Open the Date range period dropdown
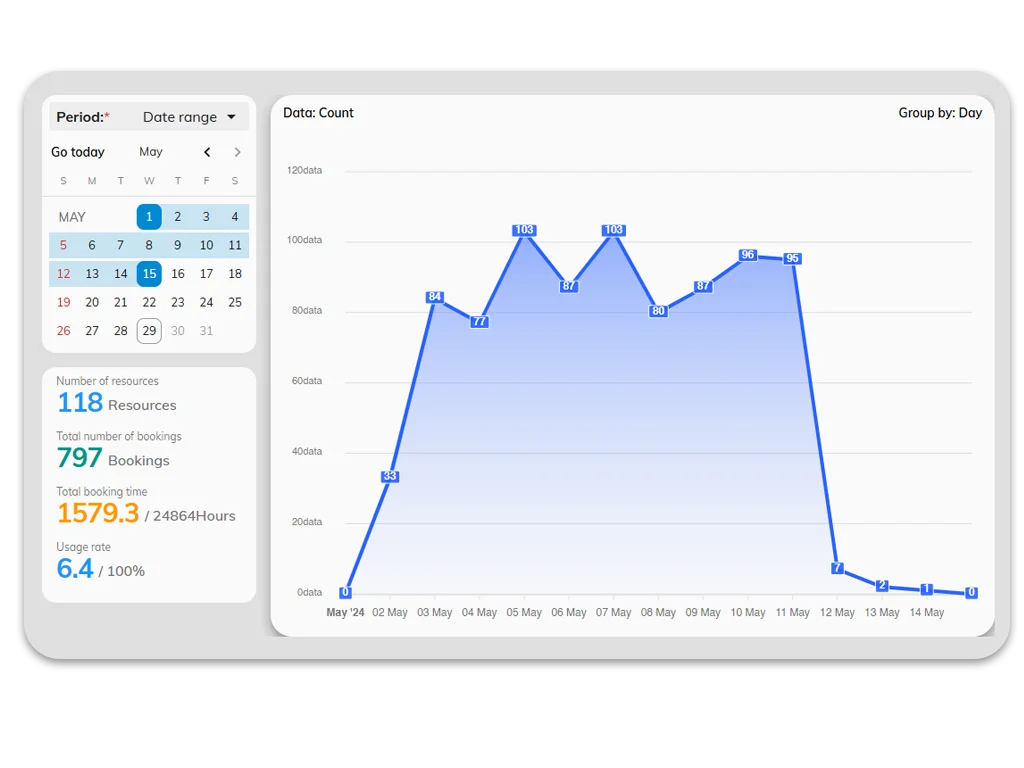 190,116
